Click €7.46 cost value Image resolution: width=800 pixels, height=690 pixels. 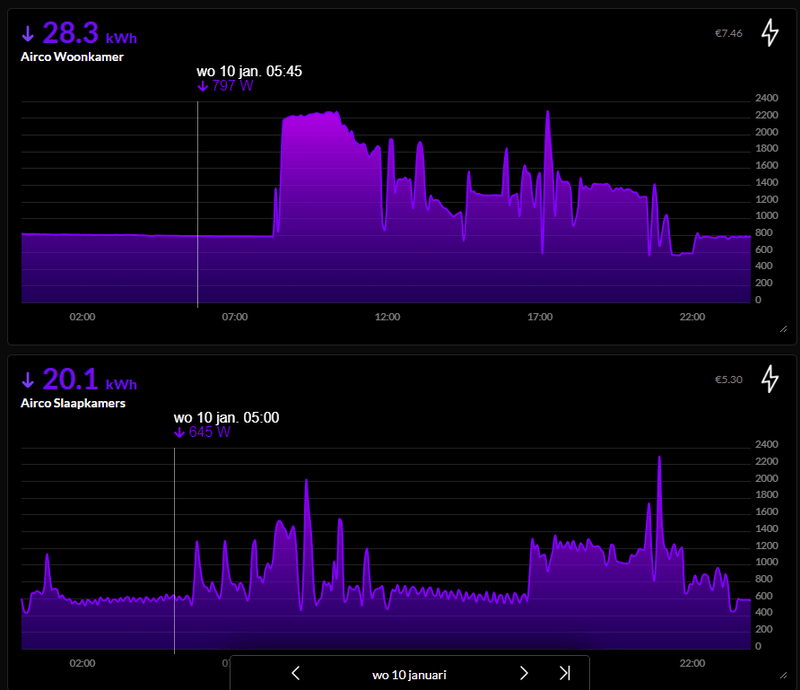[729, 33]
